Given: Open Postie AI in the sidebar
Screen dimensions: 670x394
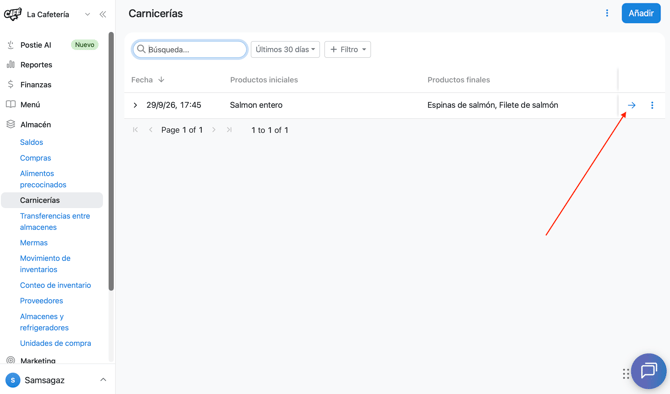Looking at the screenshot, I should click(x=36, y=45).
